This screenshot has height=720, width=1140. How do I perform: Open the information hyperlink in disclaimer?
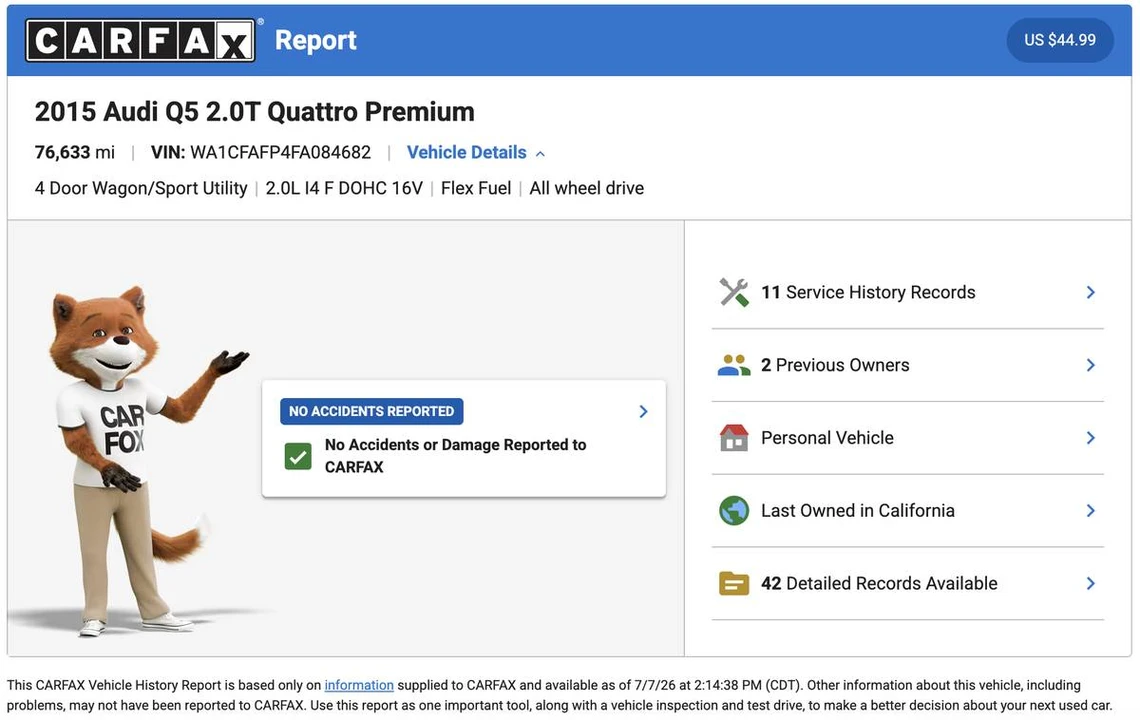359,685
